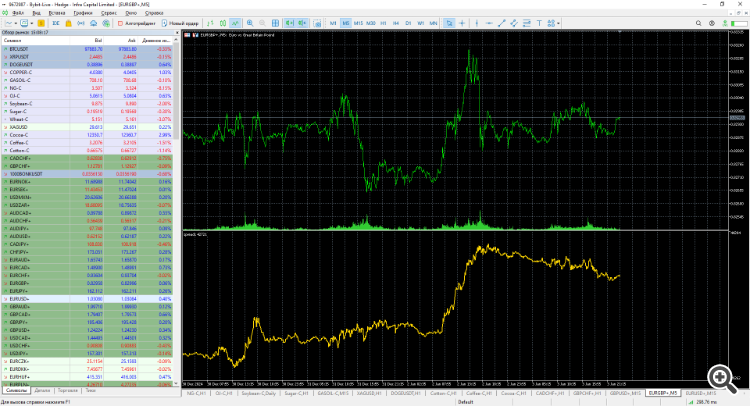
Task: Select the D1 timeframe
Action: pyautogui.click(x=408, y=23)
